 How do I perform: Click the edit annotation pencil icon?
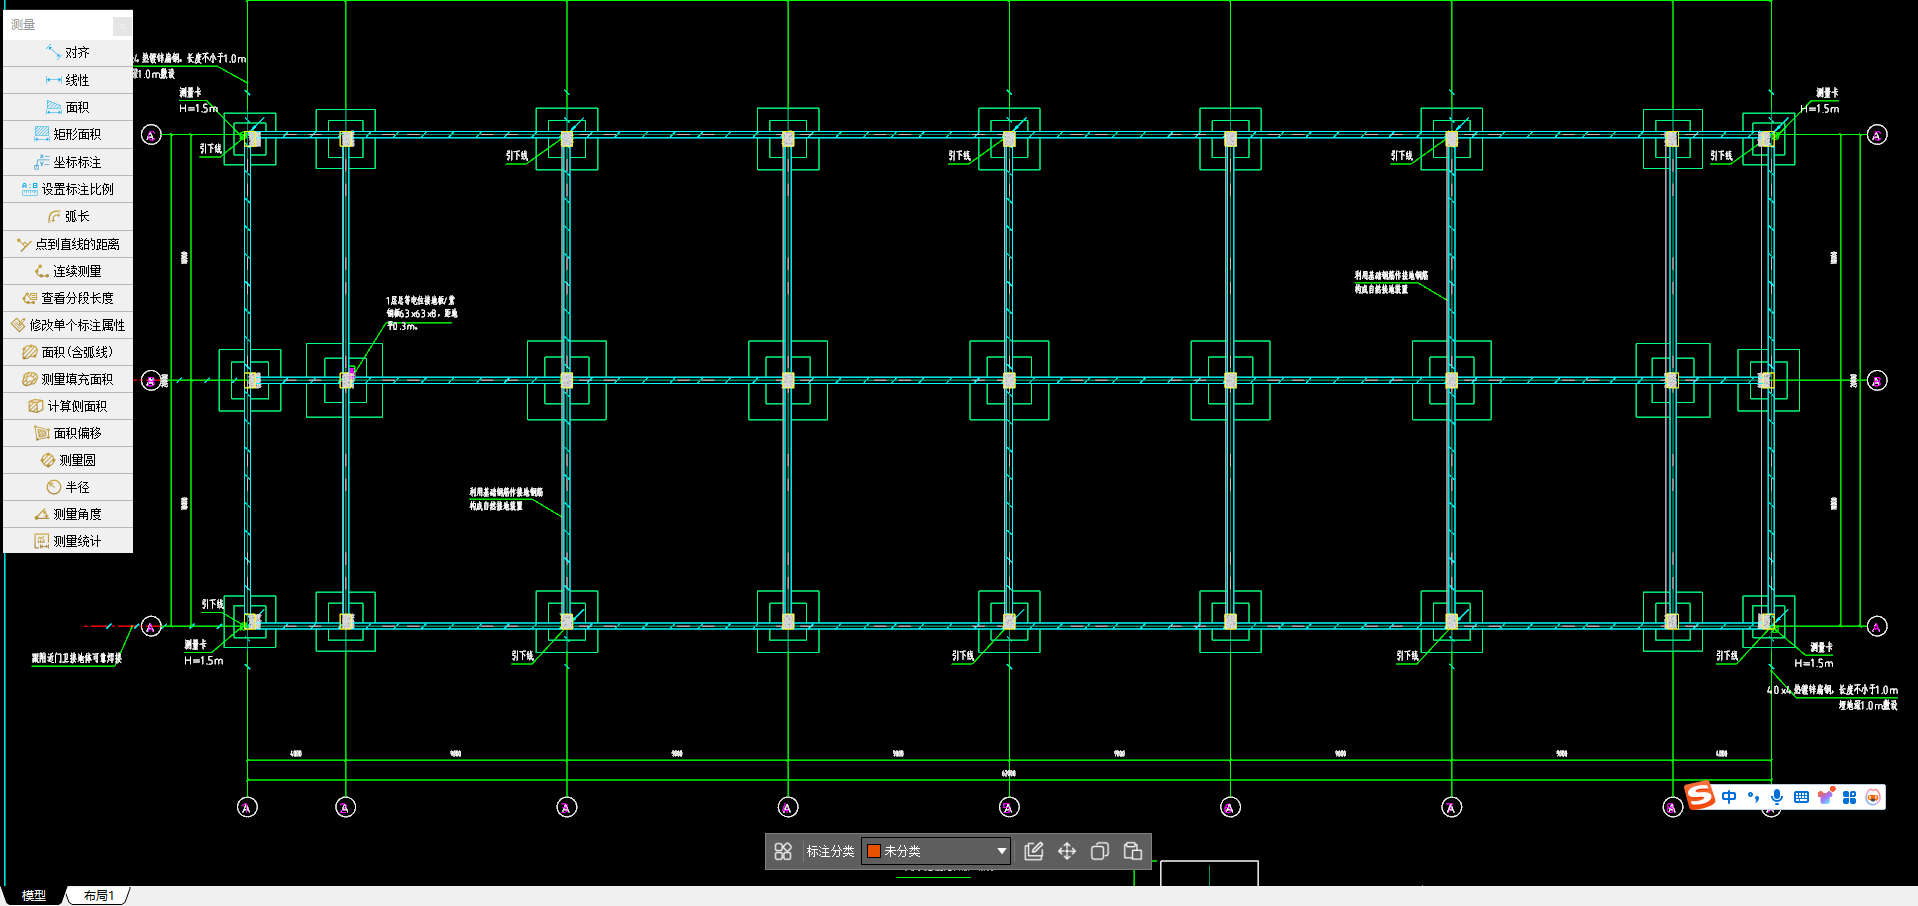point(1034,851)
